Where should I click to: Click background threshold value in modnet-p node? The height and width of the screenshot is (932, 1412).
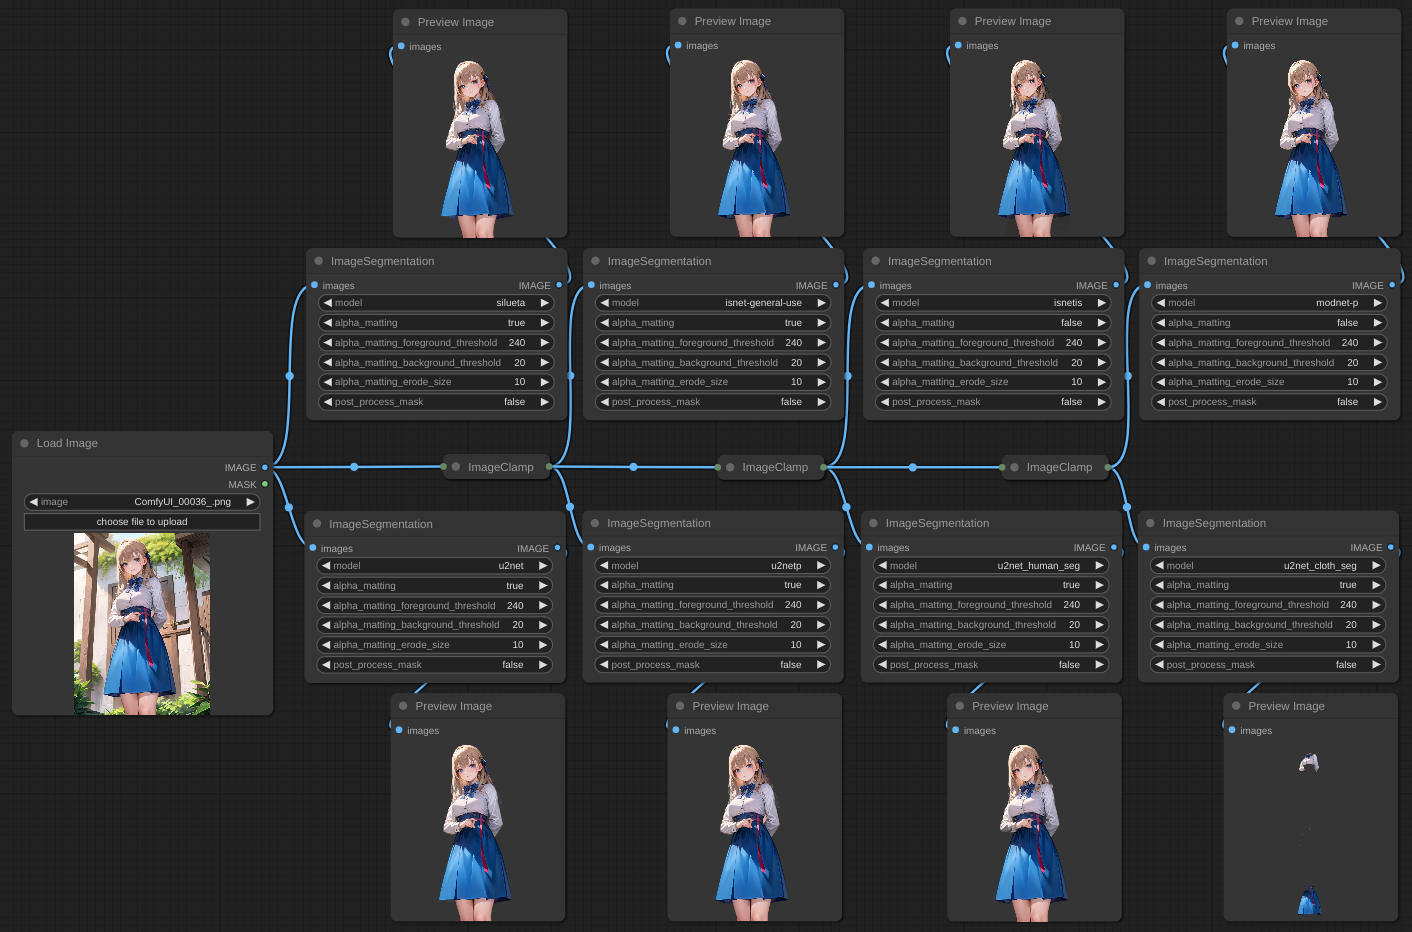(1352, 363)
